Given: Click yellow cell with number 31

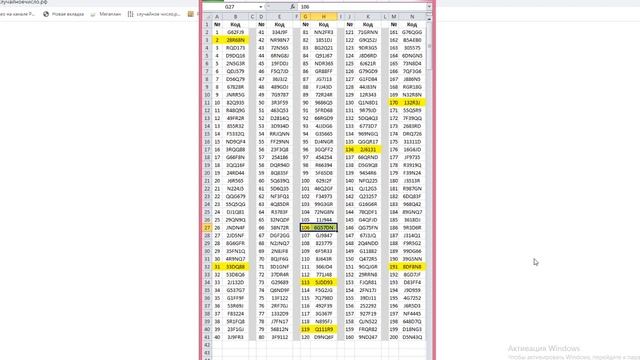Looking at the screenshot, I should (217, 267).
